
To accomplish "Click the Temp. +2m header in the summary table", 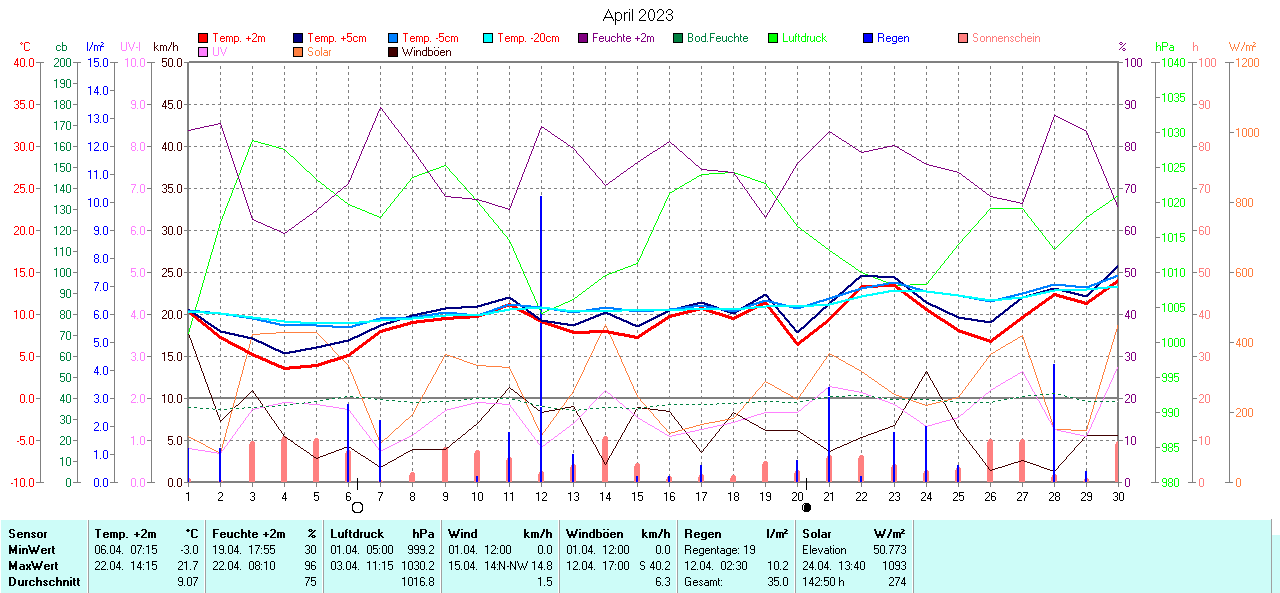I will click(125, 534).
